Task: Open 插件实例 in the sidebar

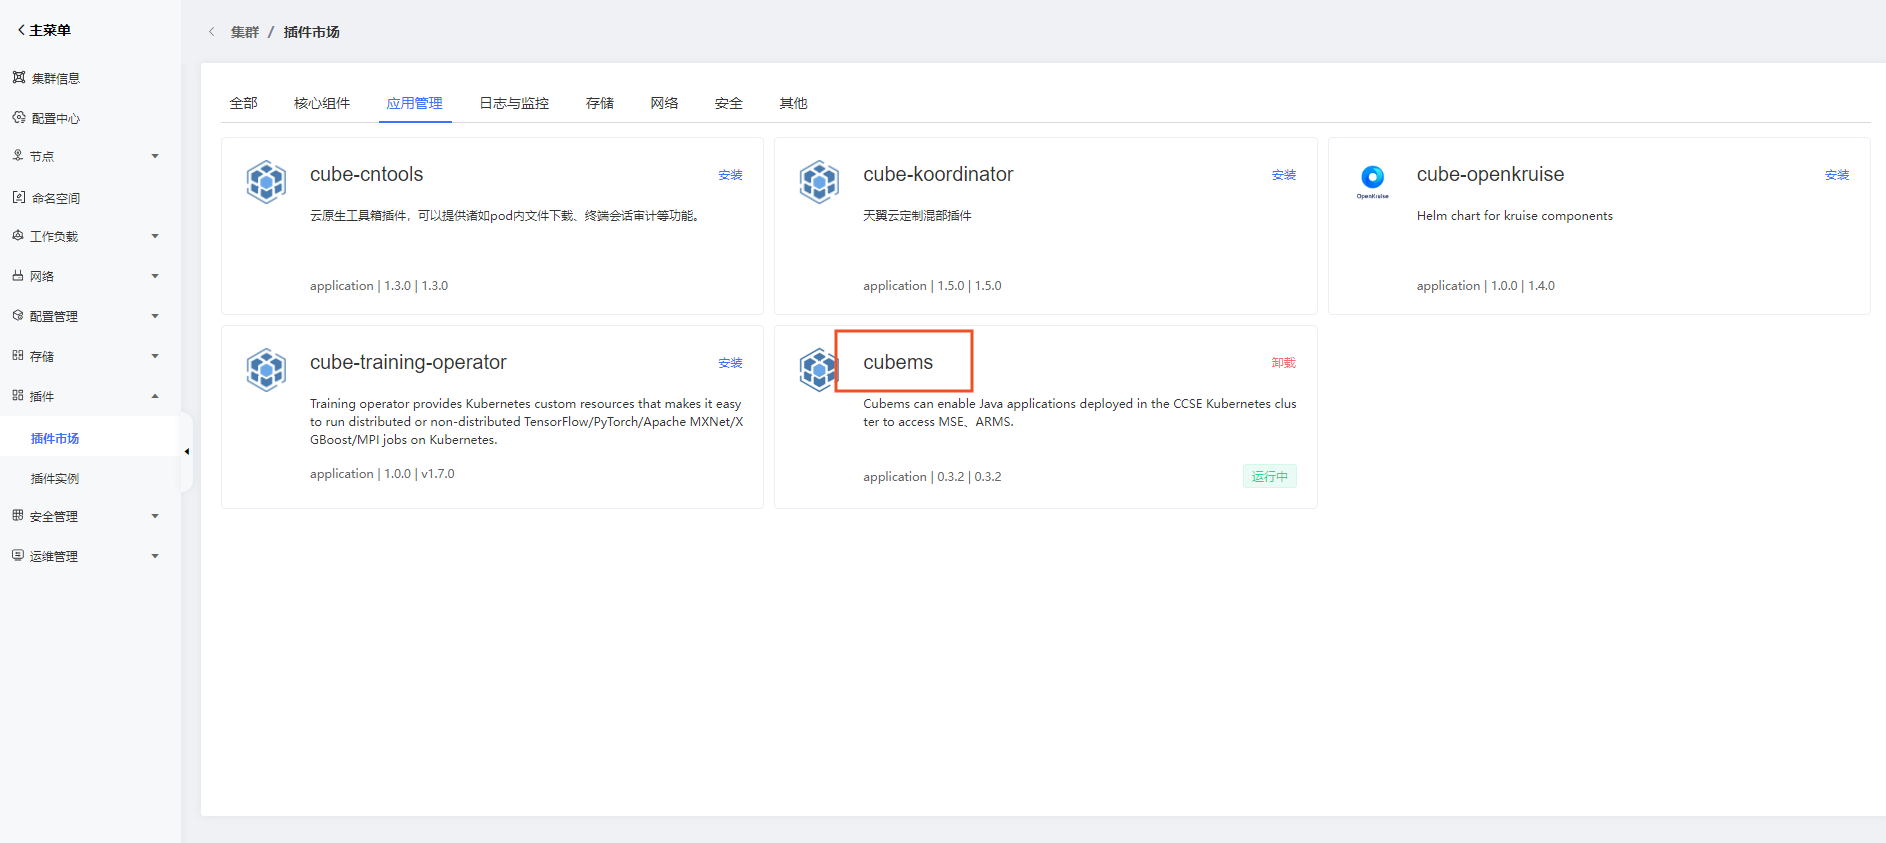Action: point(55,478)
